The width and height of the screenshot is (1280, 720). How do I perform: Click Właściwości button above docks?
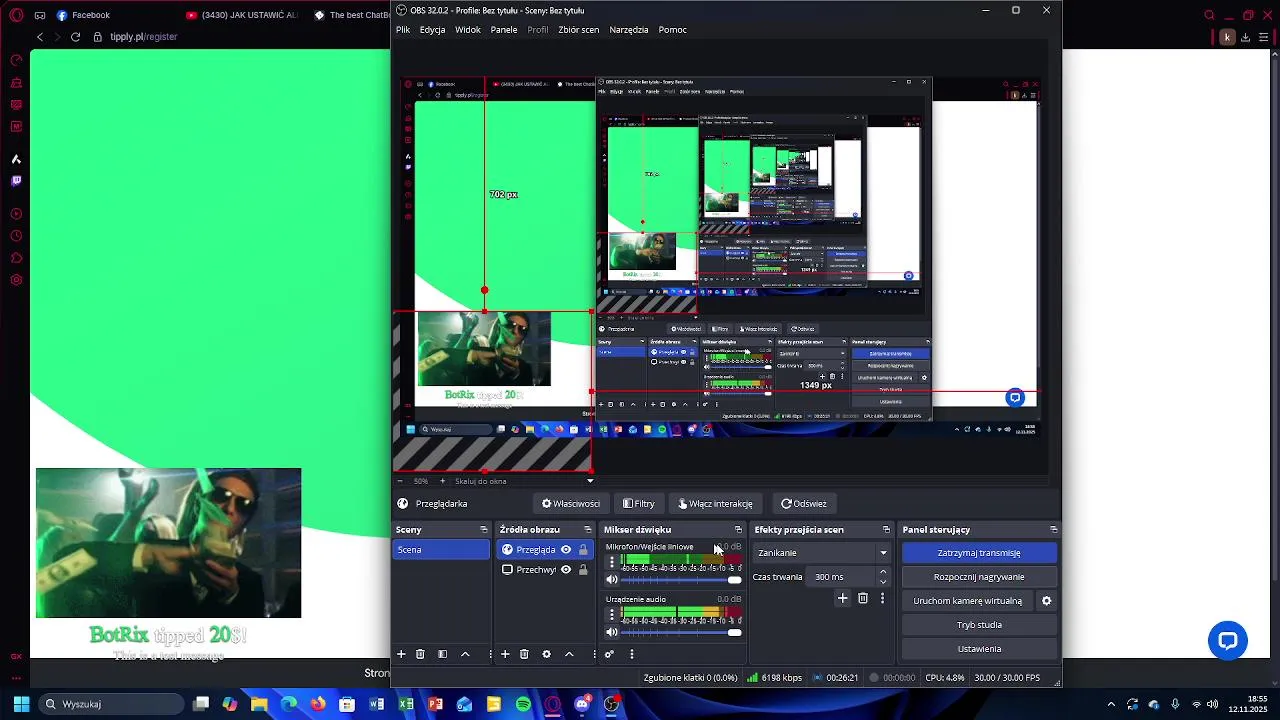pyautogui.click(x=571, y=504)
